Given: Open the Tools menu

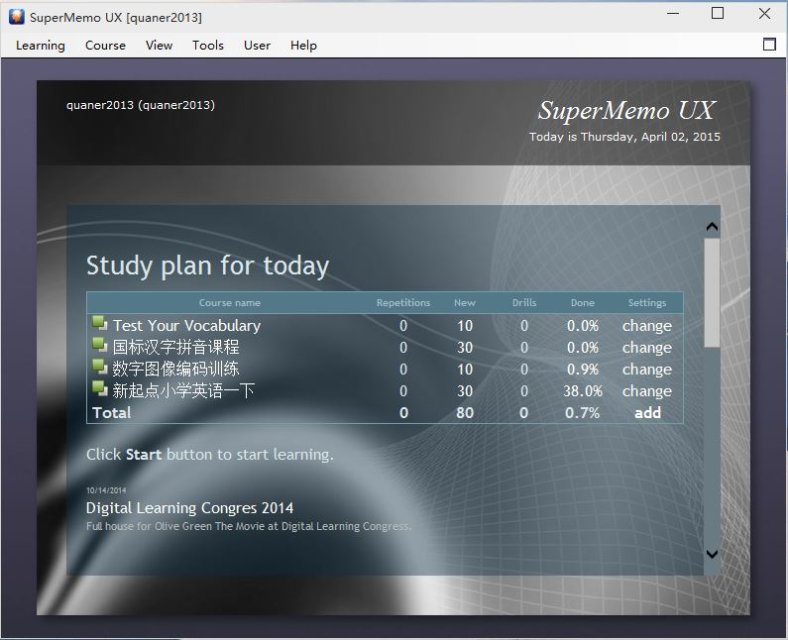Looking at the screenshot, I should coord(208,45).
